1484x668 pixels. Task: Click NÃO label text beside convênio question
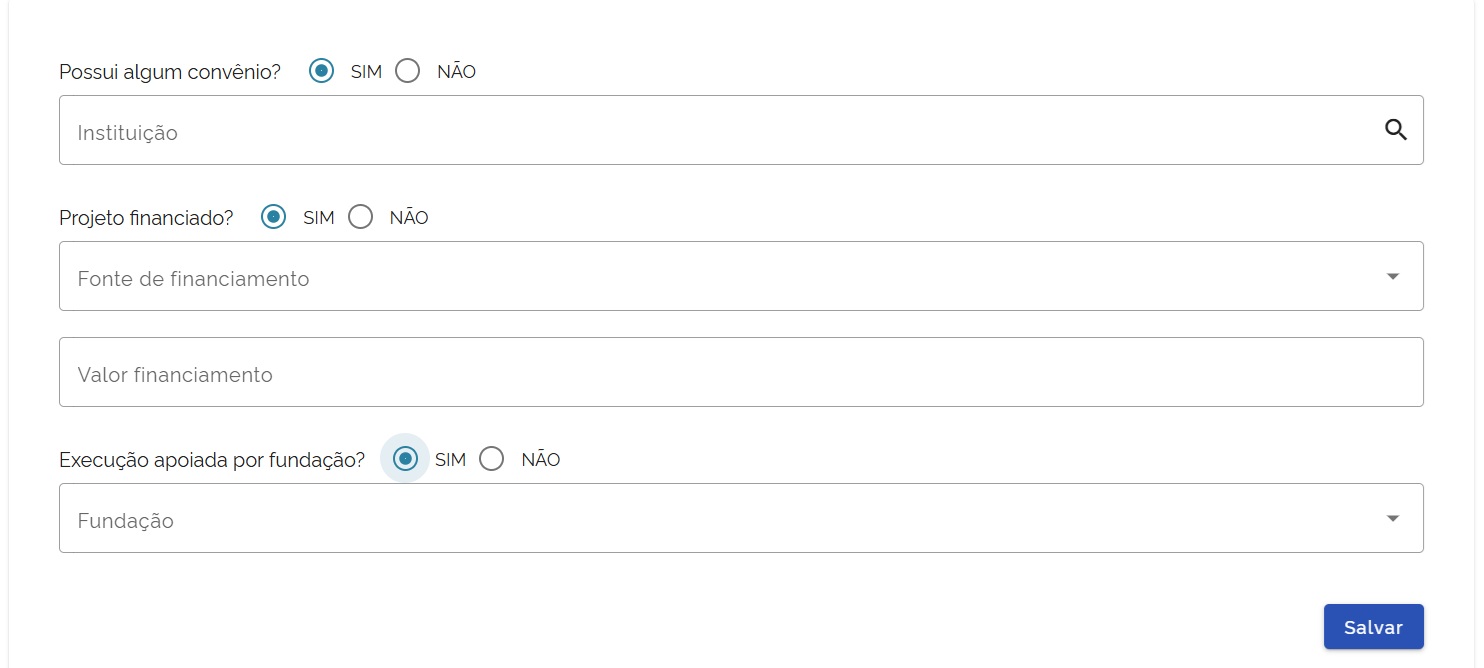click(x=456, y=72)
